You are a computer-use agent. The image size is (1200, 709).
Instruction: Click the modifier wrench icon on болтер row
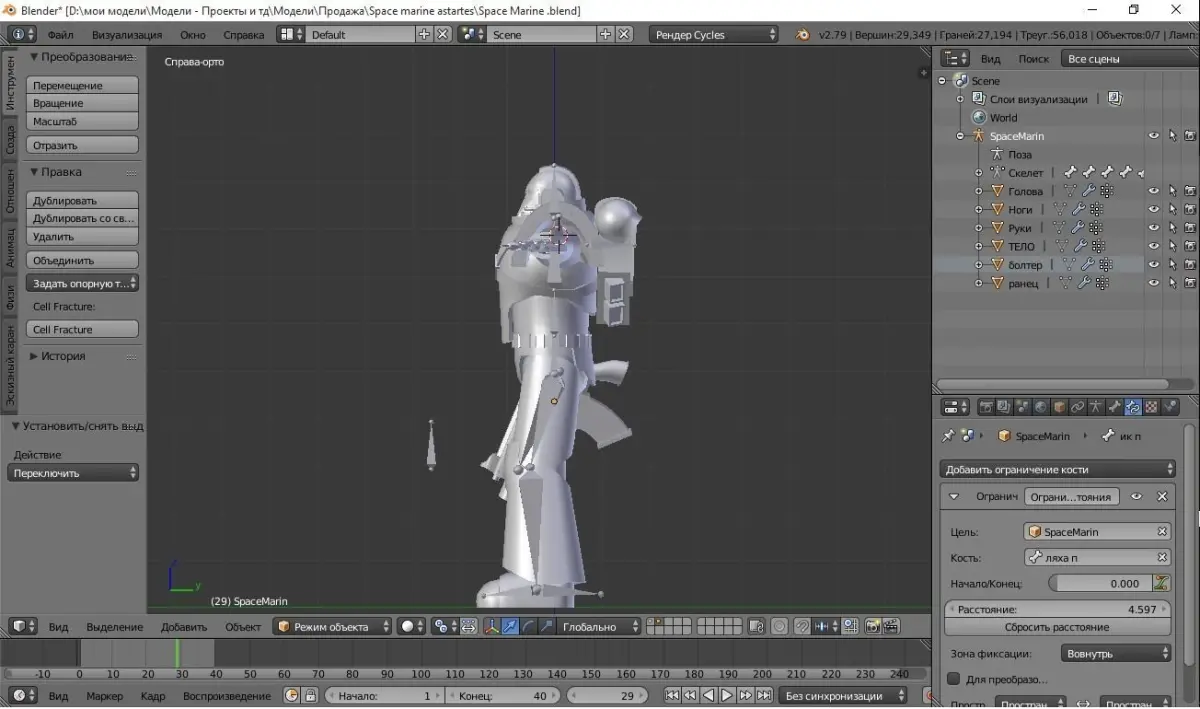pos(1087,265)
